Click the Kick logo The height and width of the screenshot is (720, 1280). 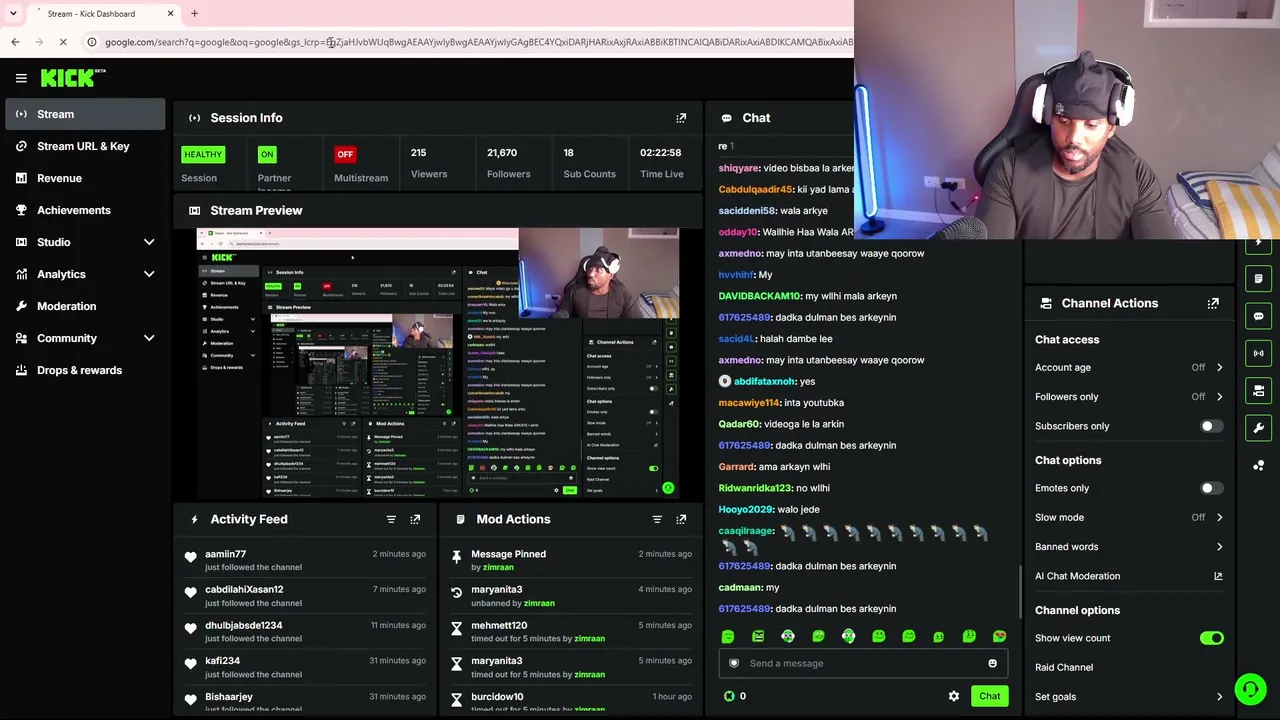click(x=73, y=78)
